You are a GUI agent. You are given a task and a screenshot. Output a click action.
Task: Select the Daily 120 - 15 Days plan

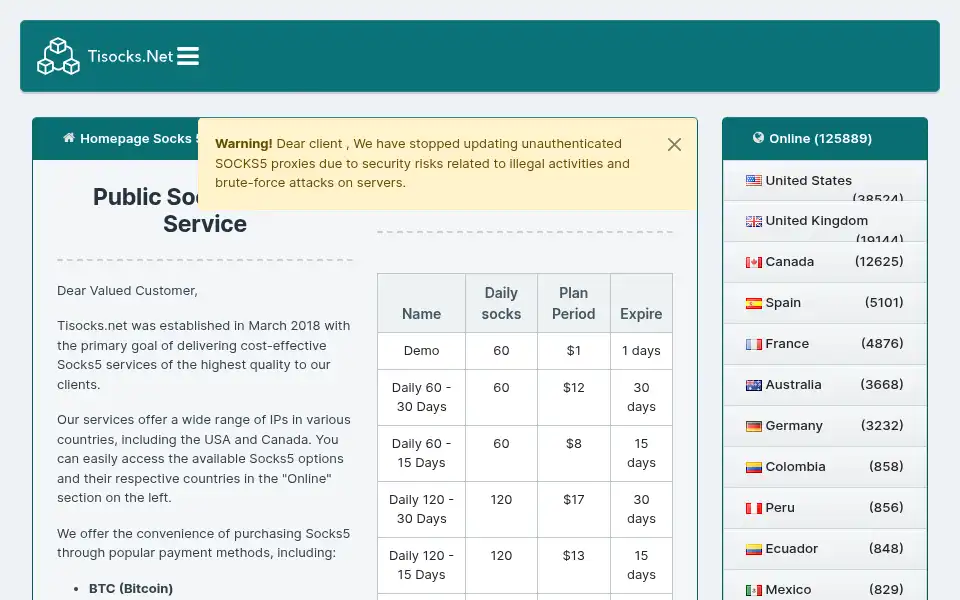point(421,565)
